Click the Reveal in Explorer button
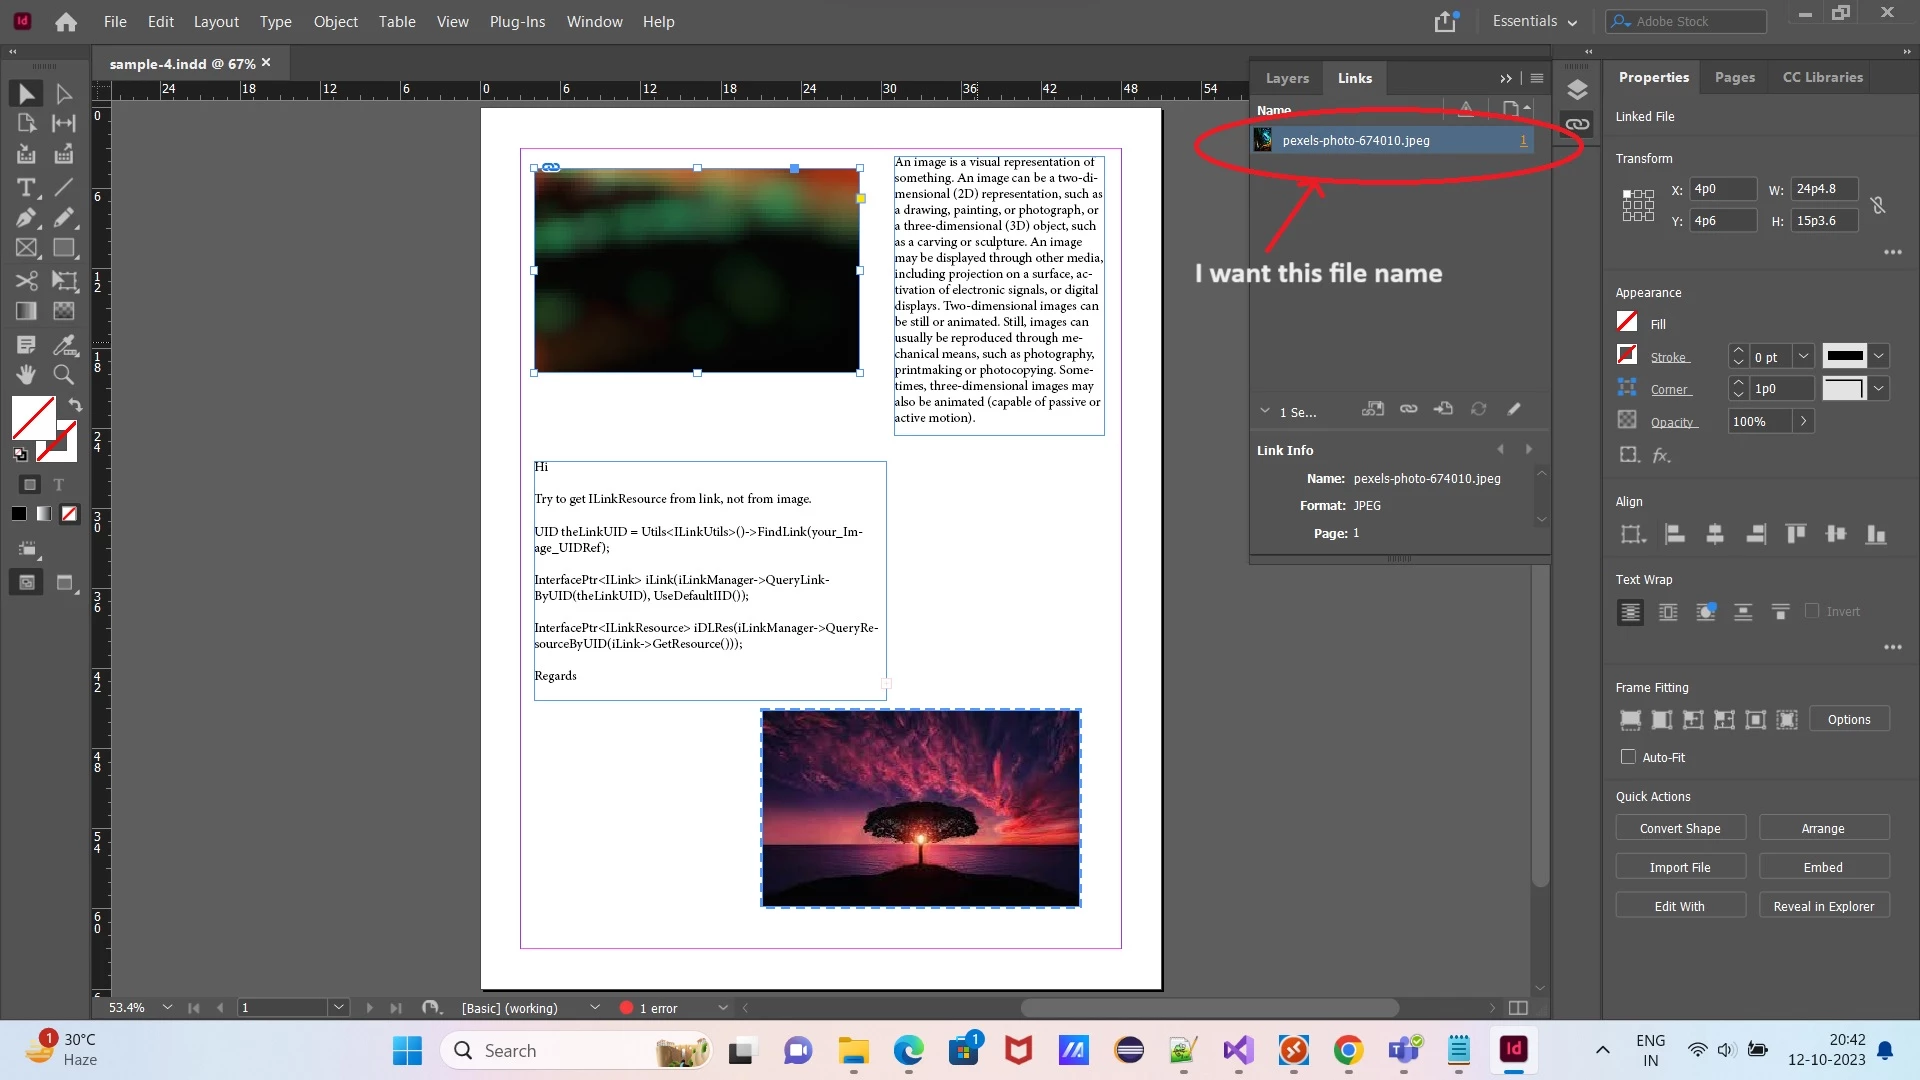This screenshot has width=1920, height=1080. pyautogui.click(x=1823, y=906)
